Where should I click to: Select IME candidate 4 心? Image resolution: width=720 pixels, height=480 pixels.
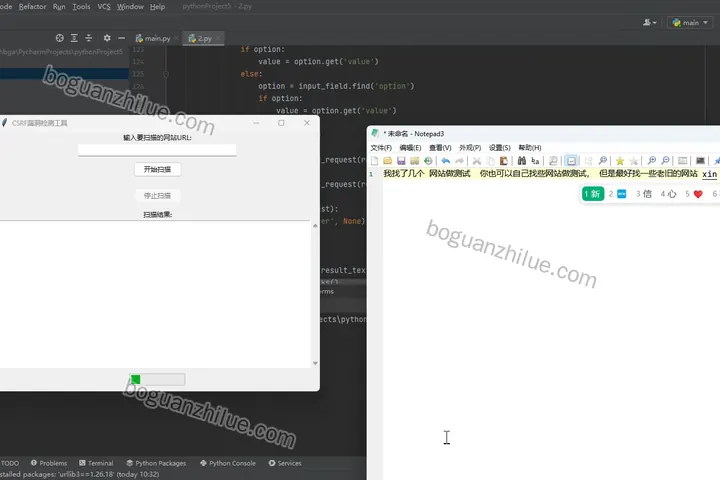point(669,194)
